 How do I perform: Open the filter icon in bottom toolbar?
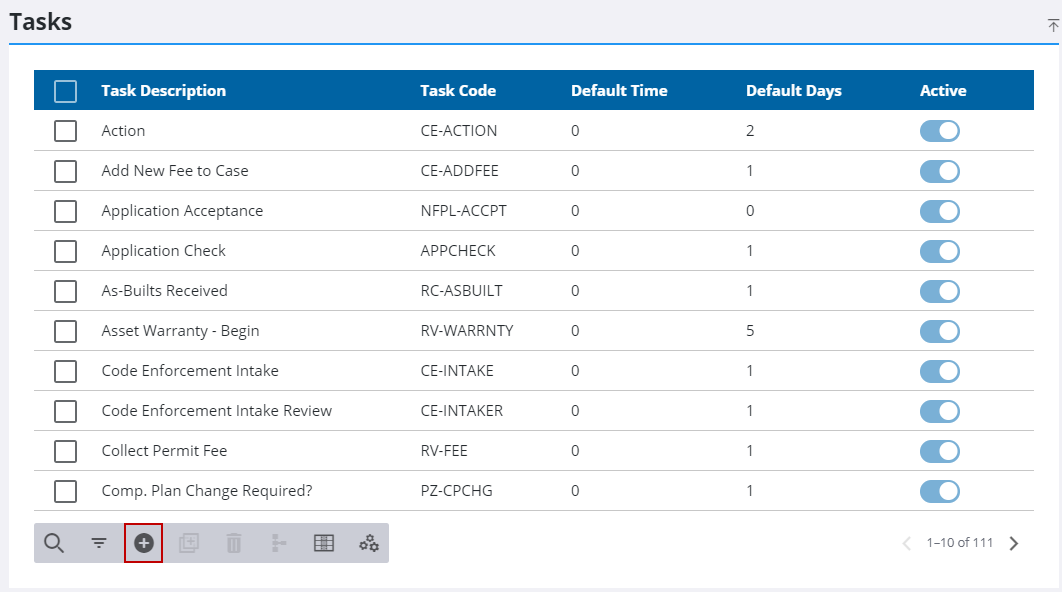pos(99,543)
